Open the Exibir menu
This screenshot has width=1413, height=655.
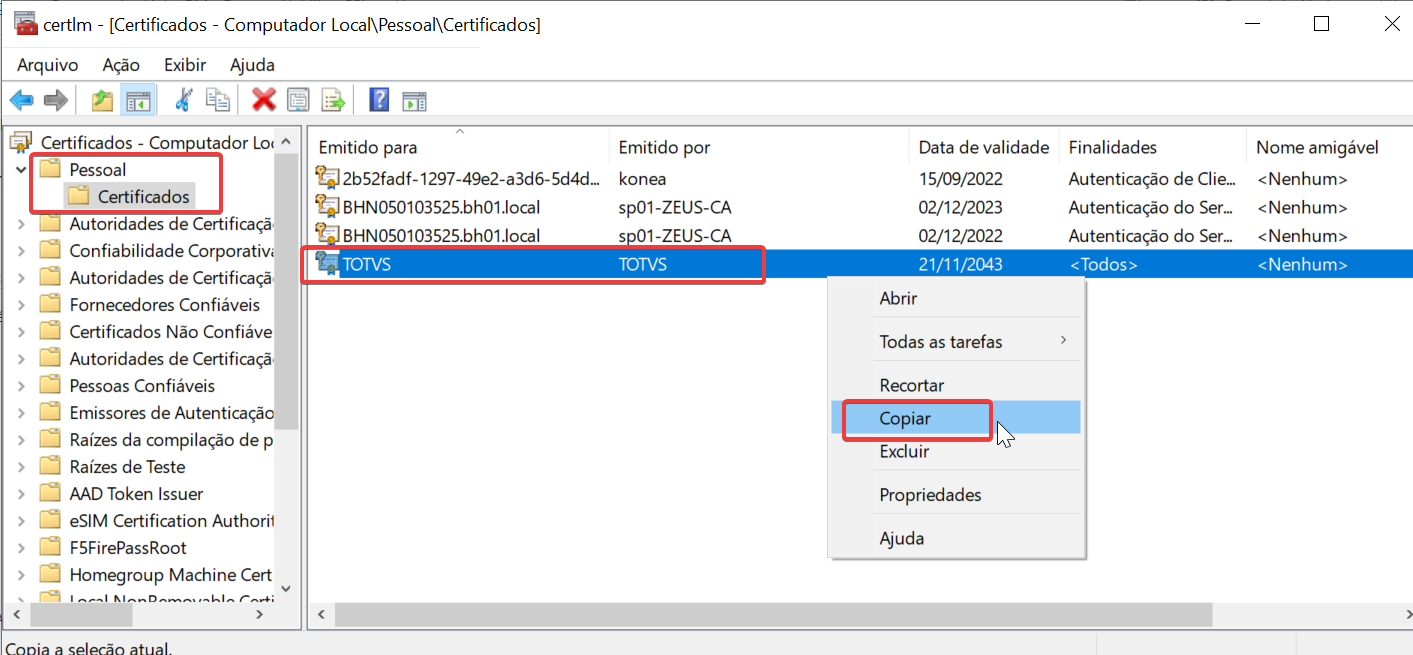(x=185, y=65)
